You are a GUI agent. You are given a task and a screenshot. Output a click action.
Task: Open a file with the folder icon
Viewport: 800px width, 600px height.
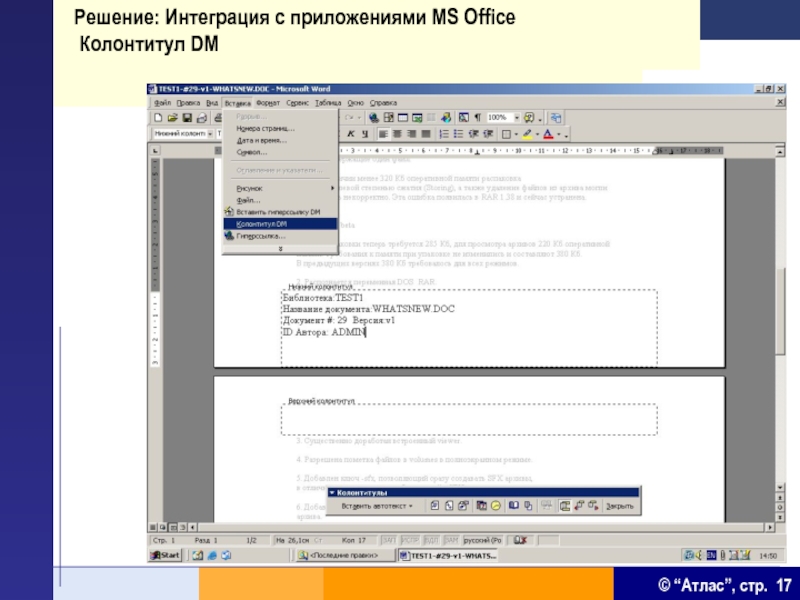tap(172, 118)
